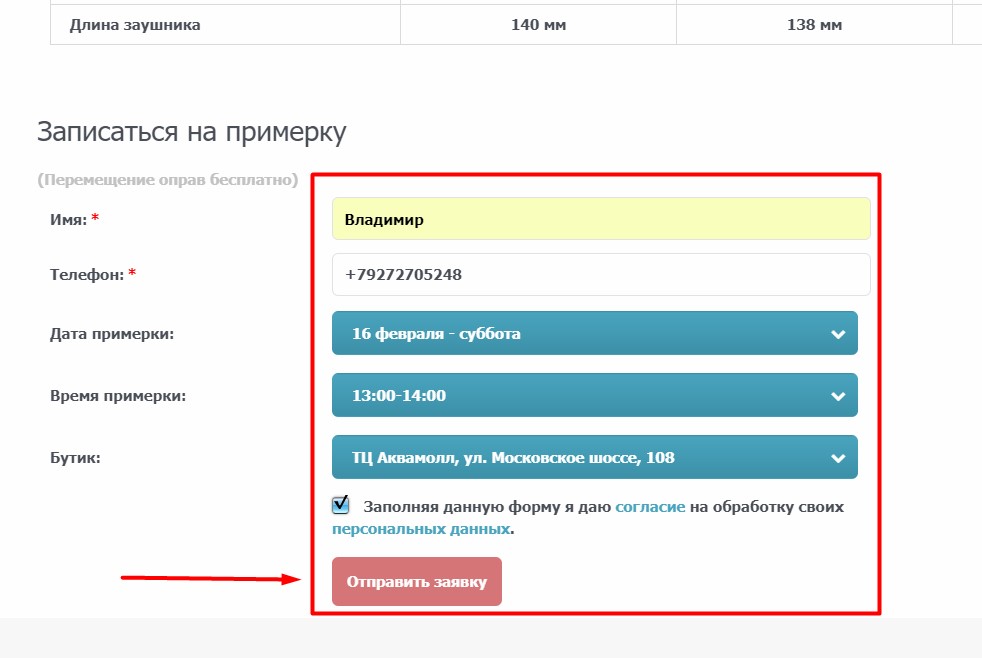The image size is (982, 658).
Task: Click the 'Записаться на примерку' heading
Action: (191, 132)
